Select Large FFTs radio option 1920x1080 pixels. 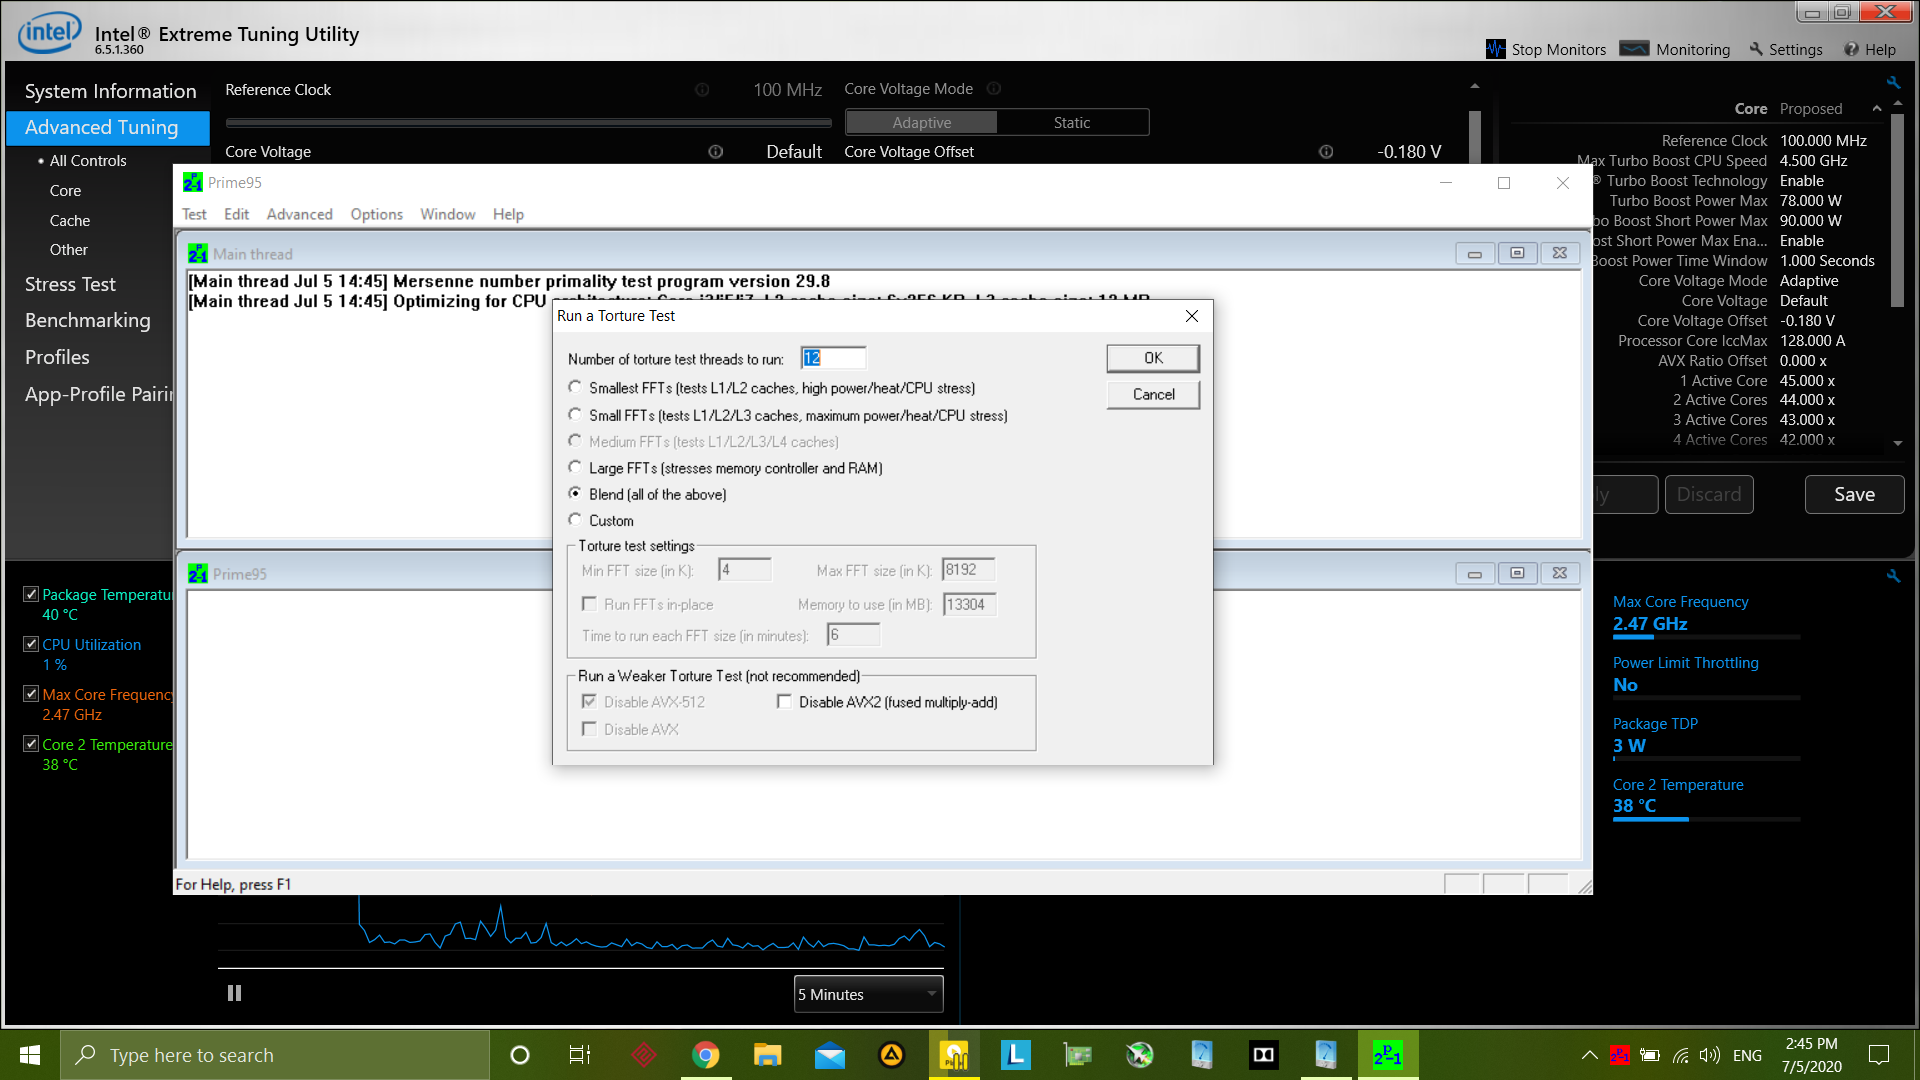tap(575, 467)
